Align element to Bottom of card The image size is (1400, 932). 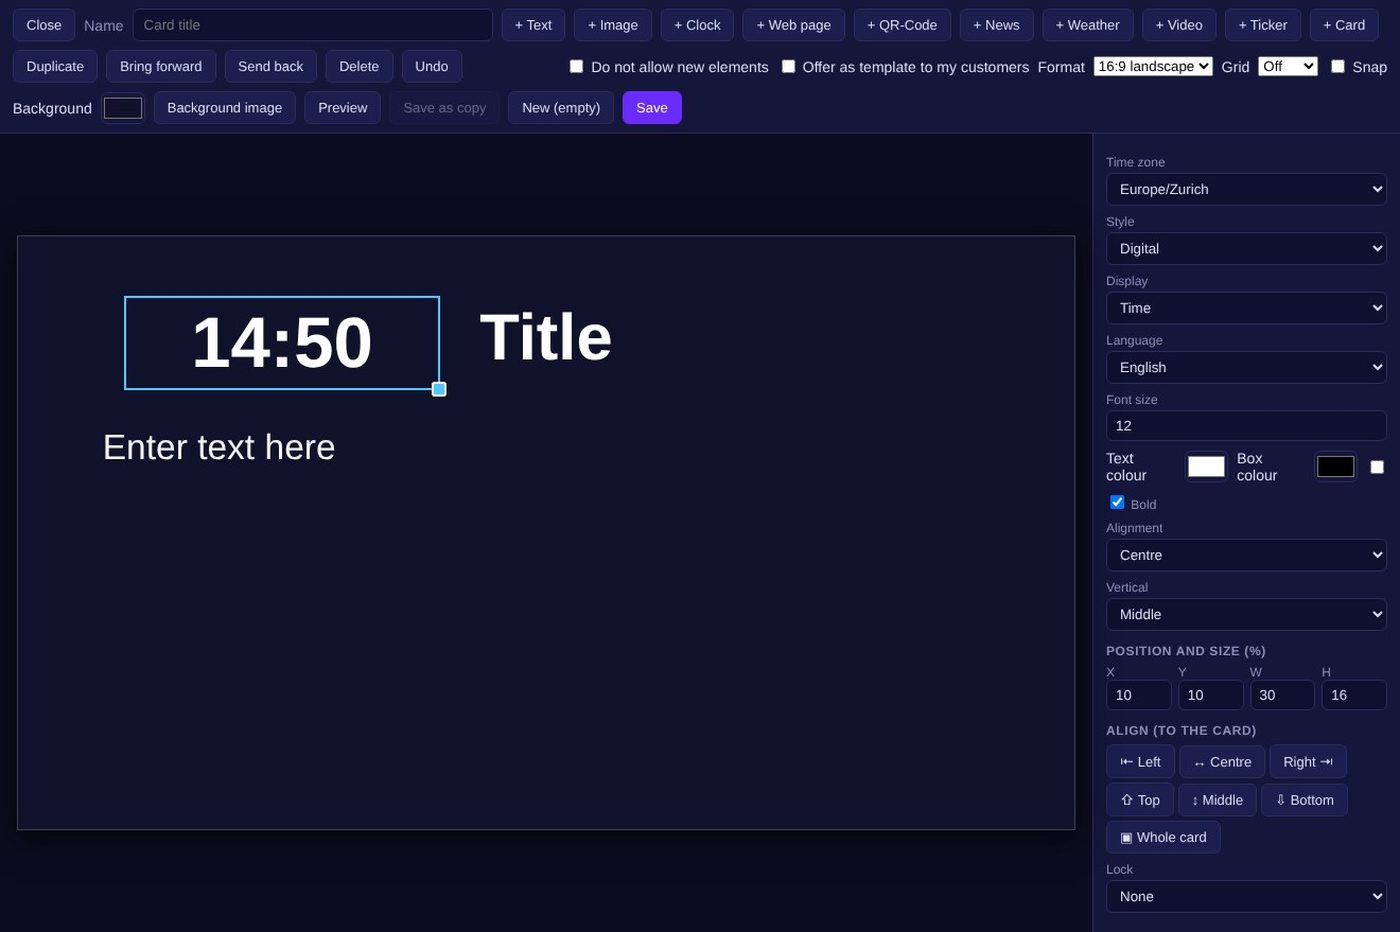coord(1304,800)
